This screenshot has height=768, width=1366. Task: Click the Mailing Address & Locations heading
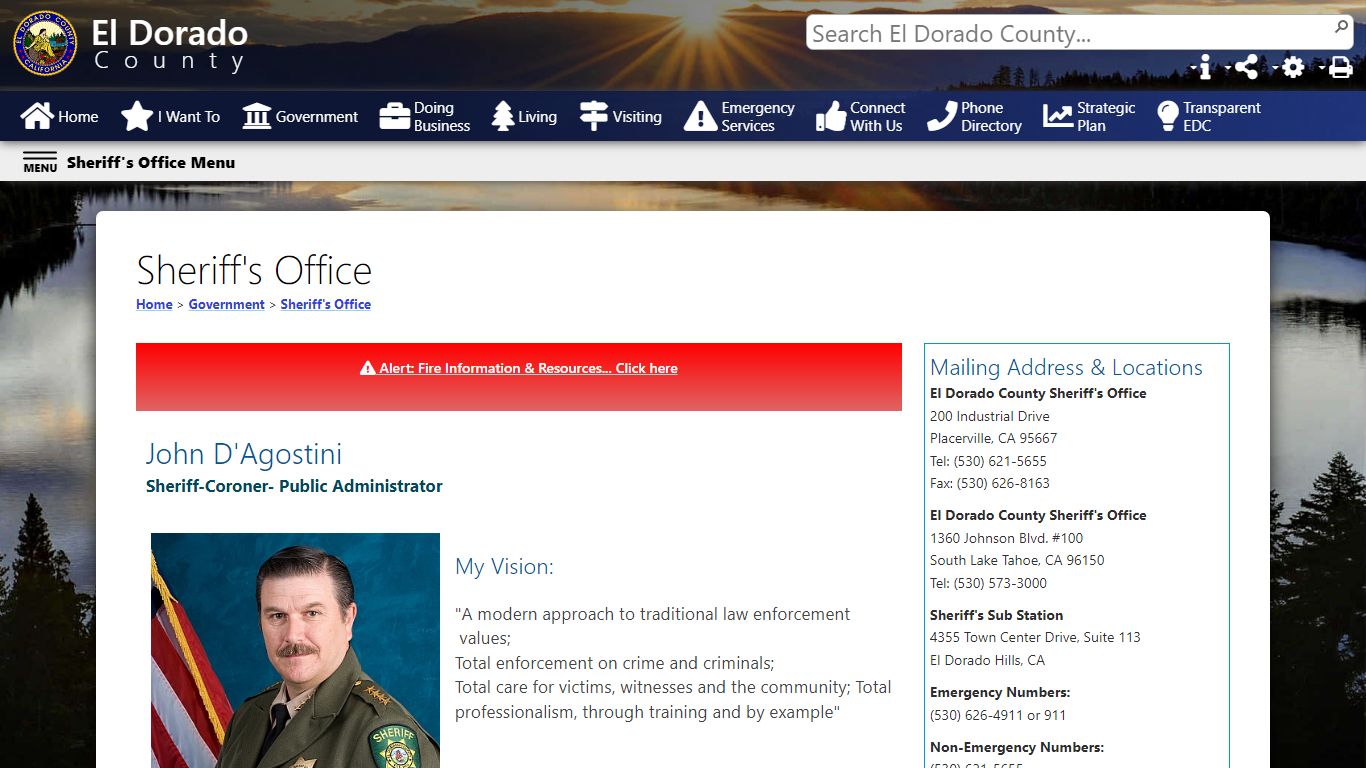coord(1066,367)
